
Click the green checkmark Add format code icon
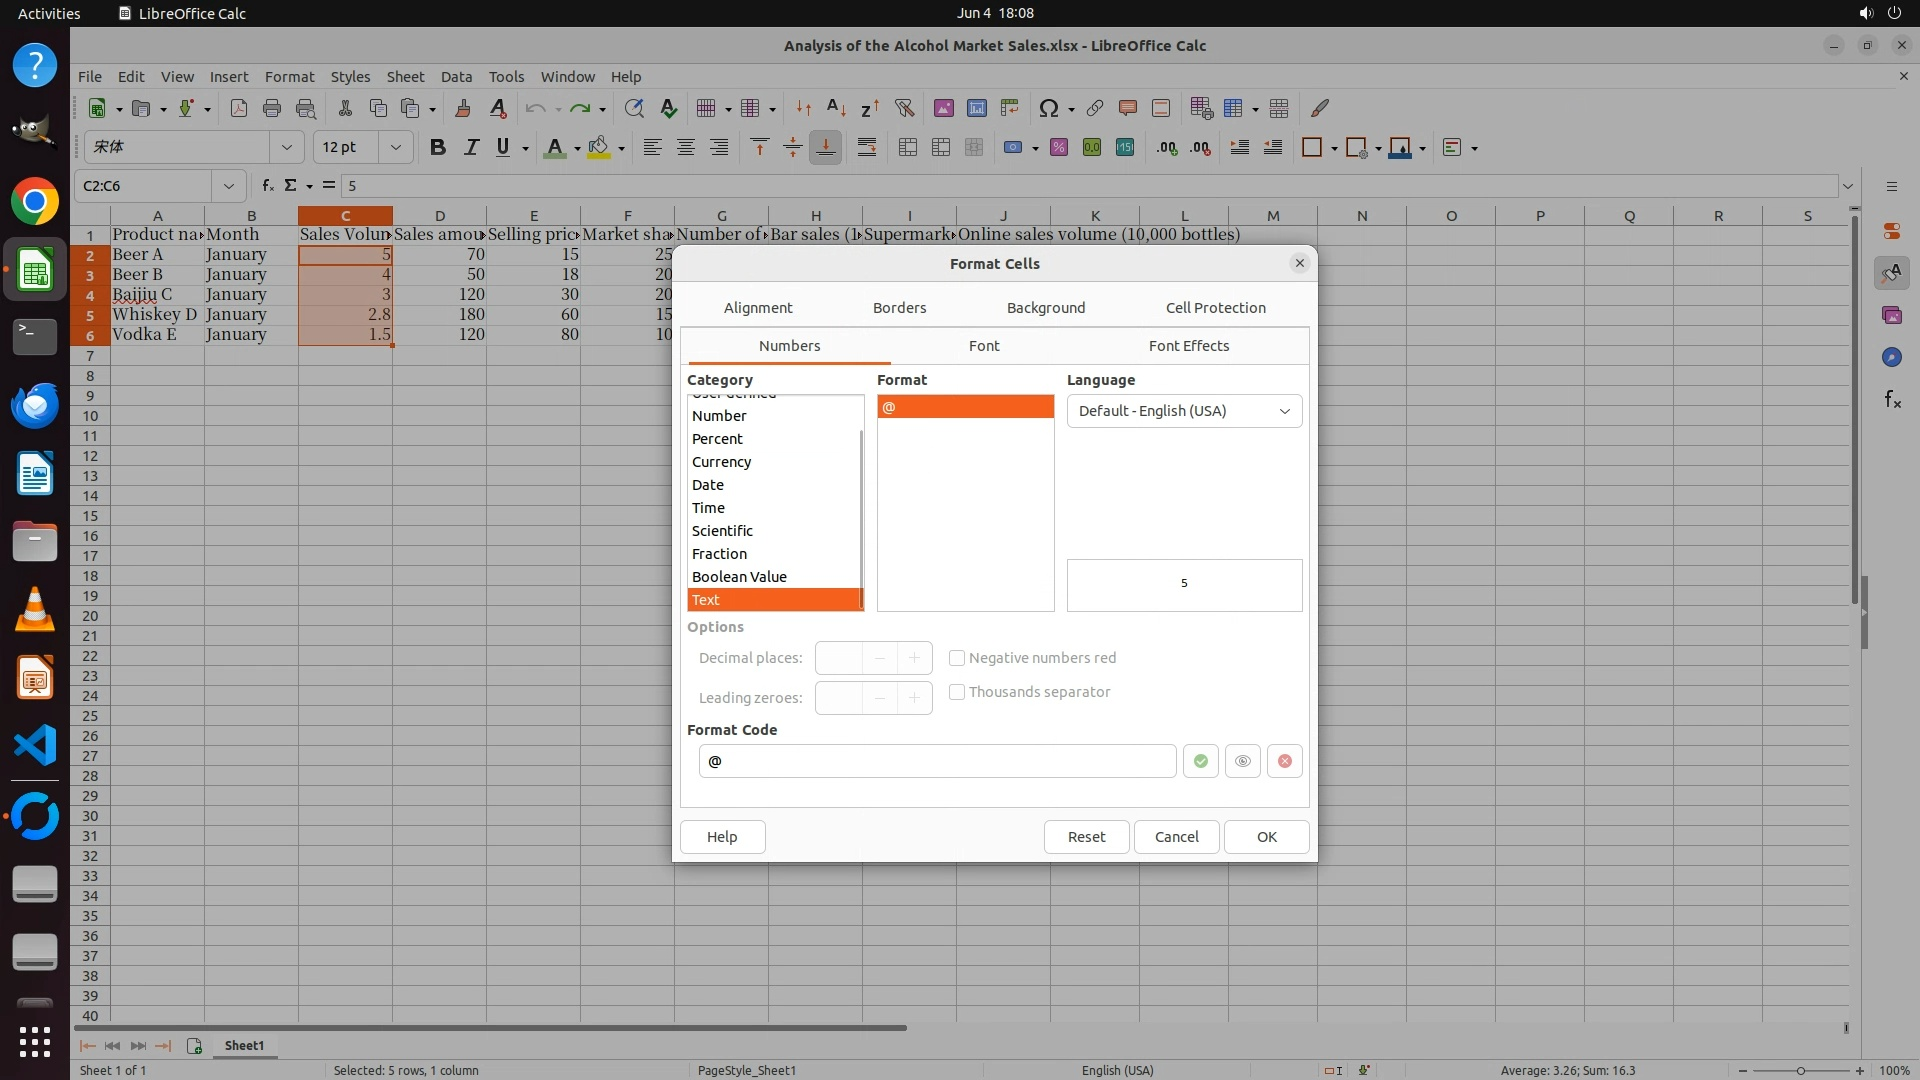click(1200, 761)
